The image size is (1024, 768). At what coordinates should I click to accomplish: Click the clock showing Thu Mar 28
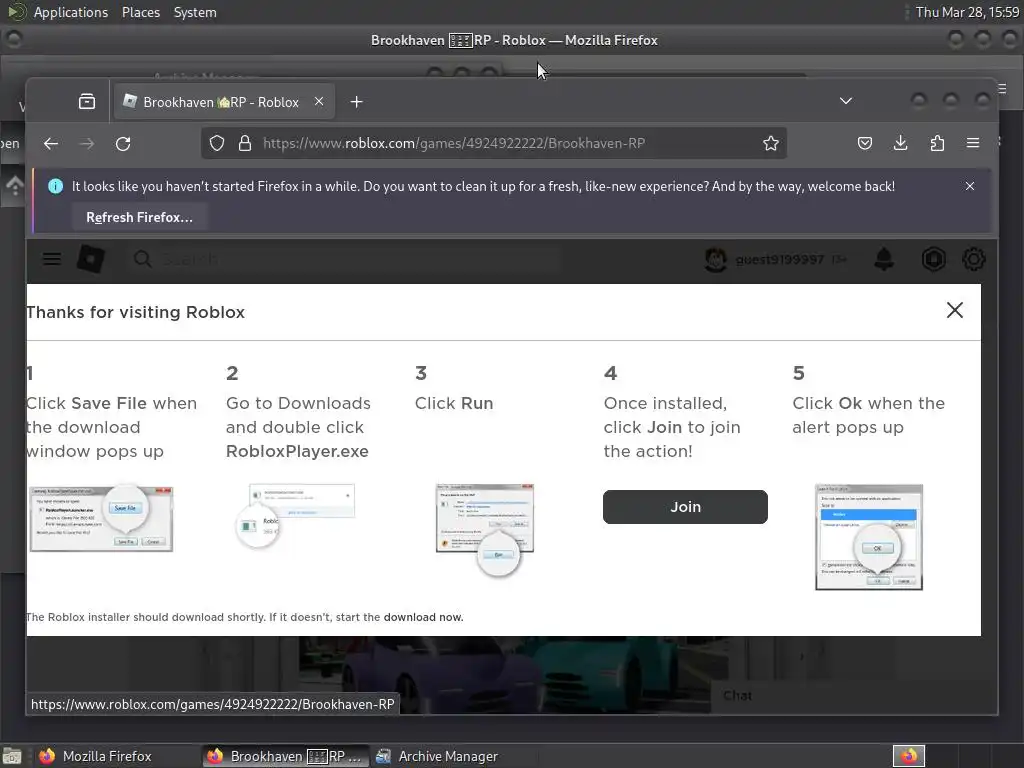pyautogui.click(x=967, y=12)
